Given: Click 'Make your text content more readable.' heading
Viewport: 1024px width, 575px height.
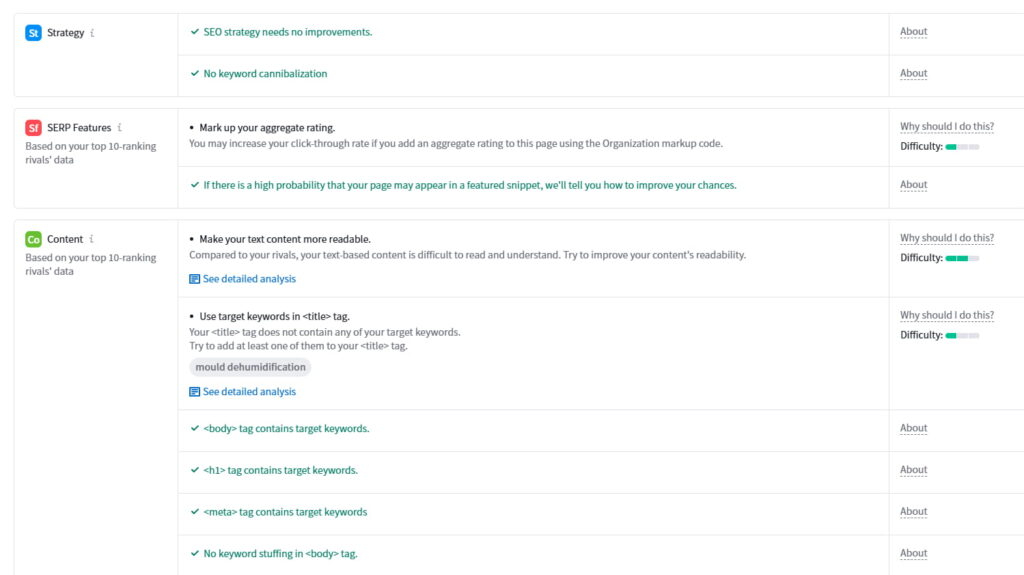Looking at the screenshot, I should 285,239.
